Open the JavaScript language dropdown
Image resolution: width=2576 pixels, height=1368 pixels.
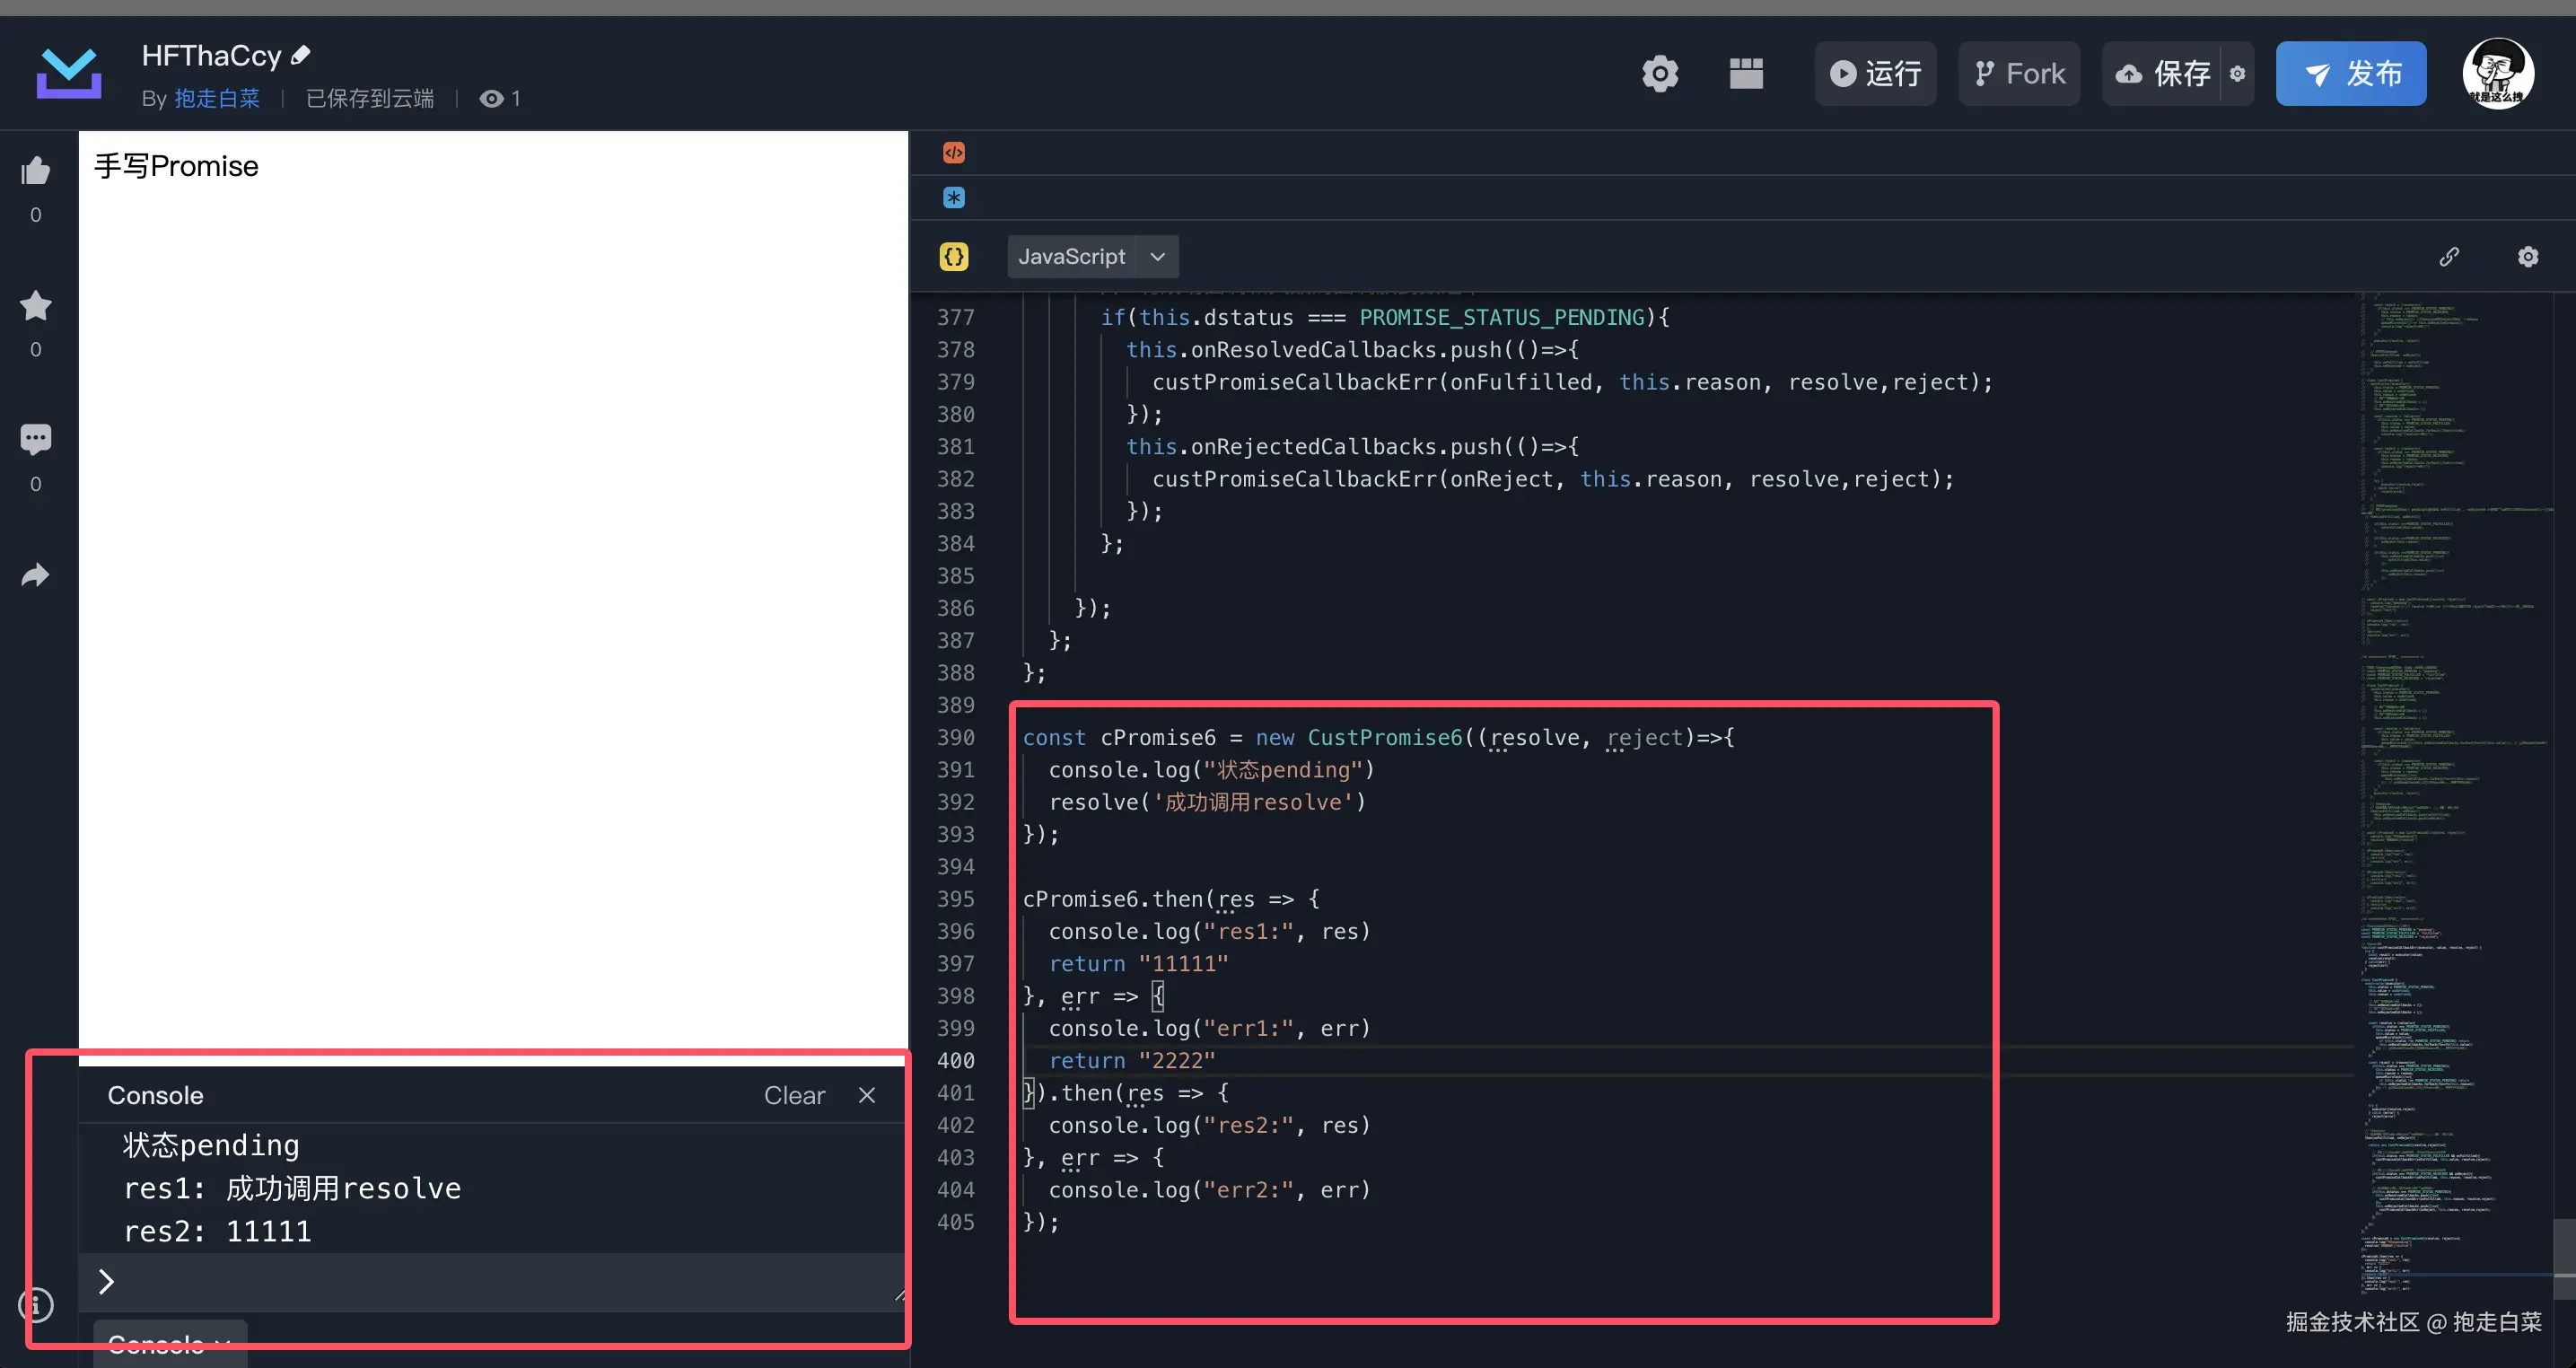(1092, 257)
